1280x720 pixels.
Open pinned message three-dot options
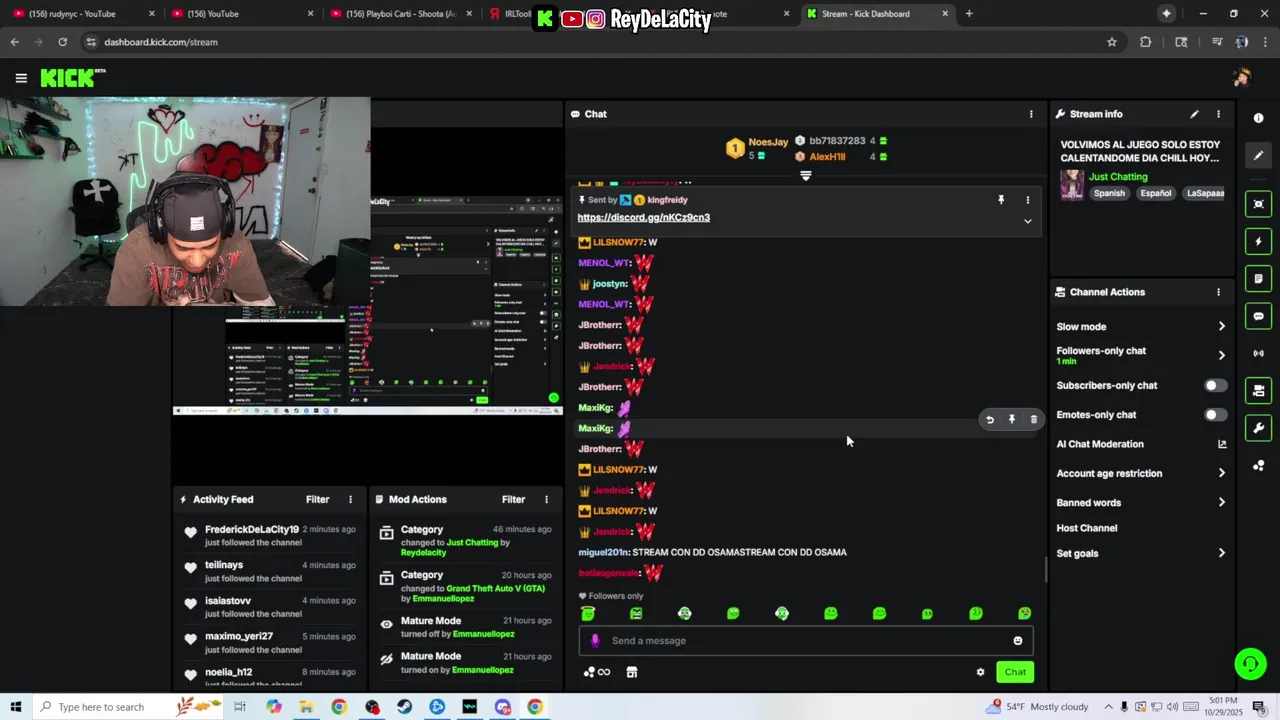[1027, 200]
